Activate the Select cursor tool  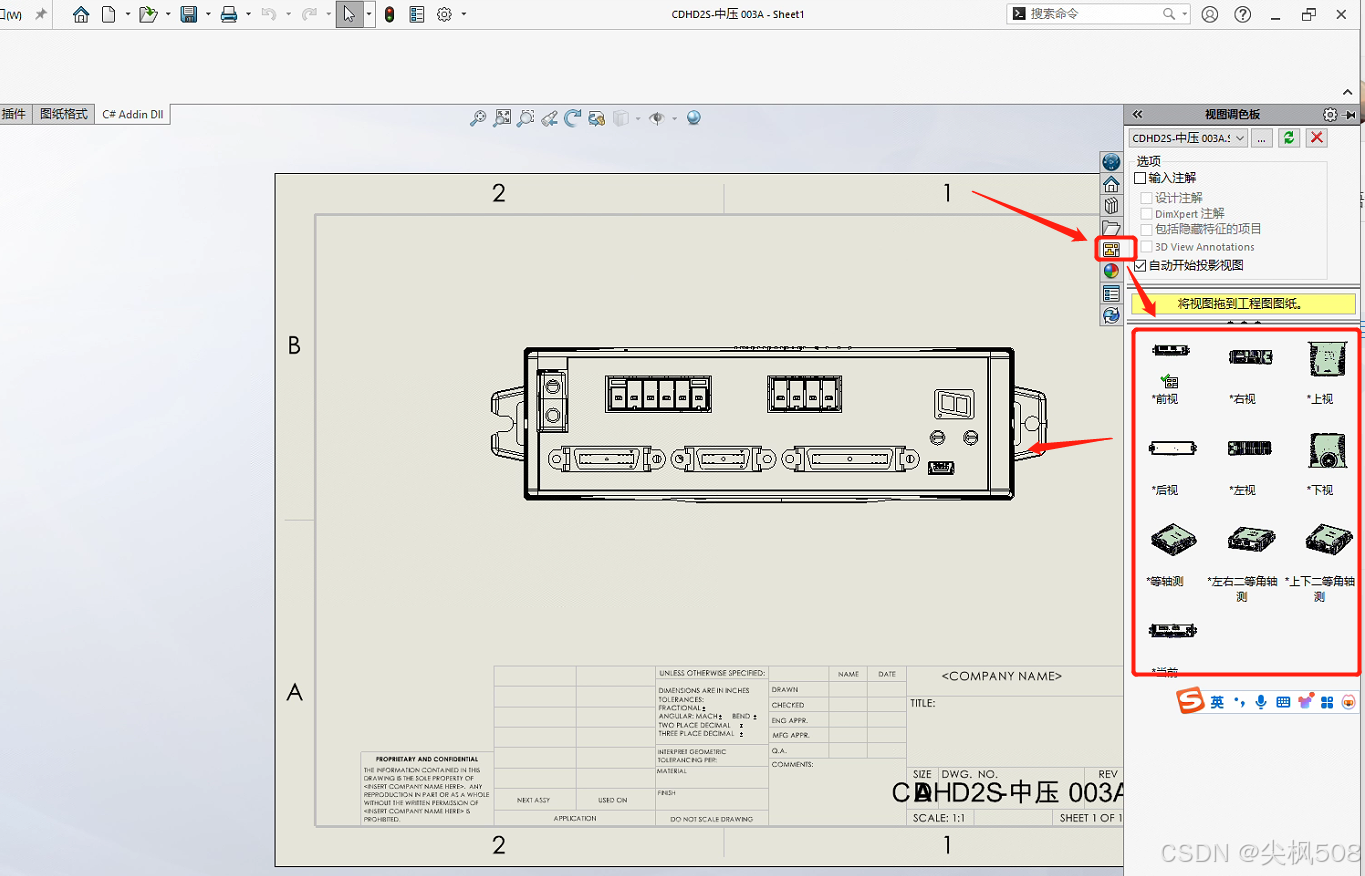(349, 14)
